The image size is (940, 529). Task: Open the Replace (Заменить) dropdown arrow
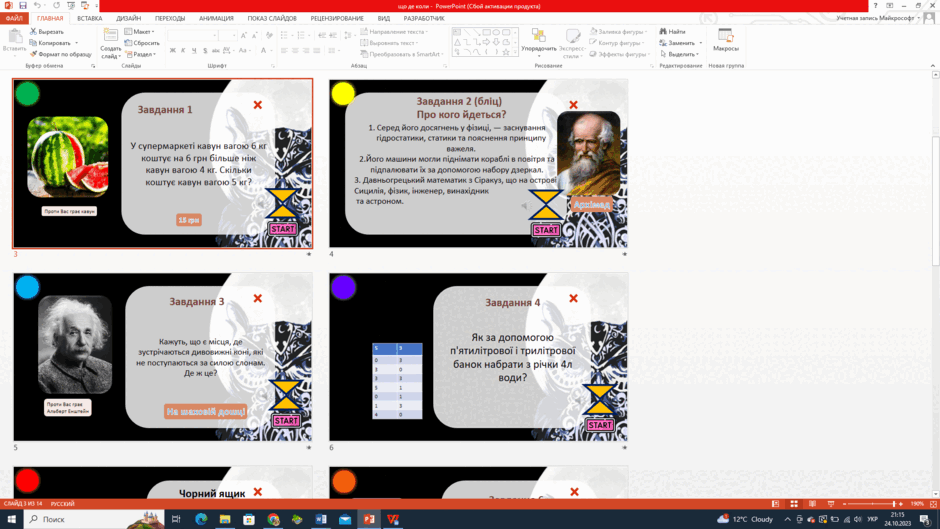700,43
